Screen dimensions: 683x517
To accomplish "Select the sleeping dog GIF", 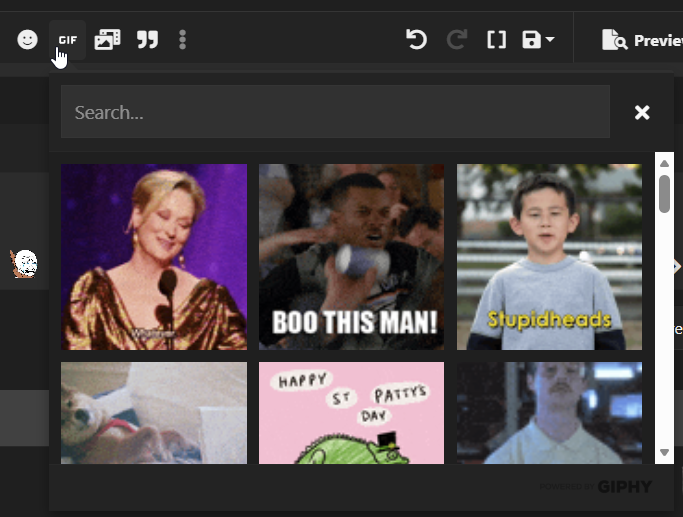I will tap(154, 413).
